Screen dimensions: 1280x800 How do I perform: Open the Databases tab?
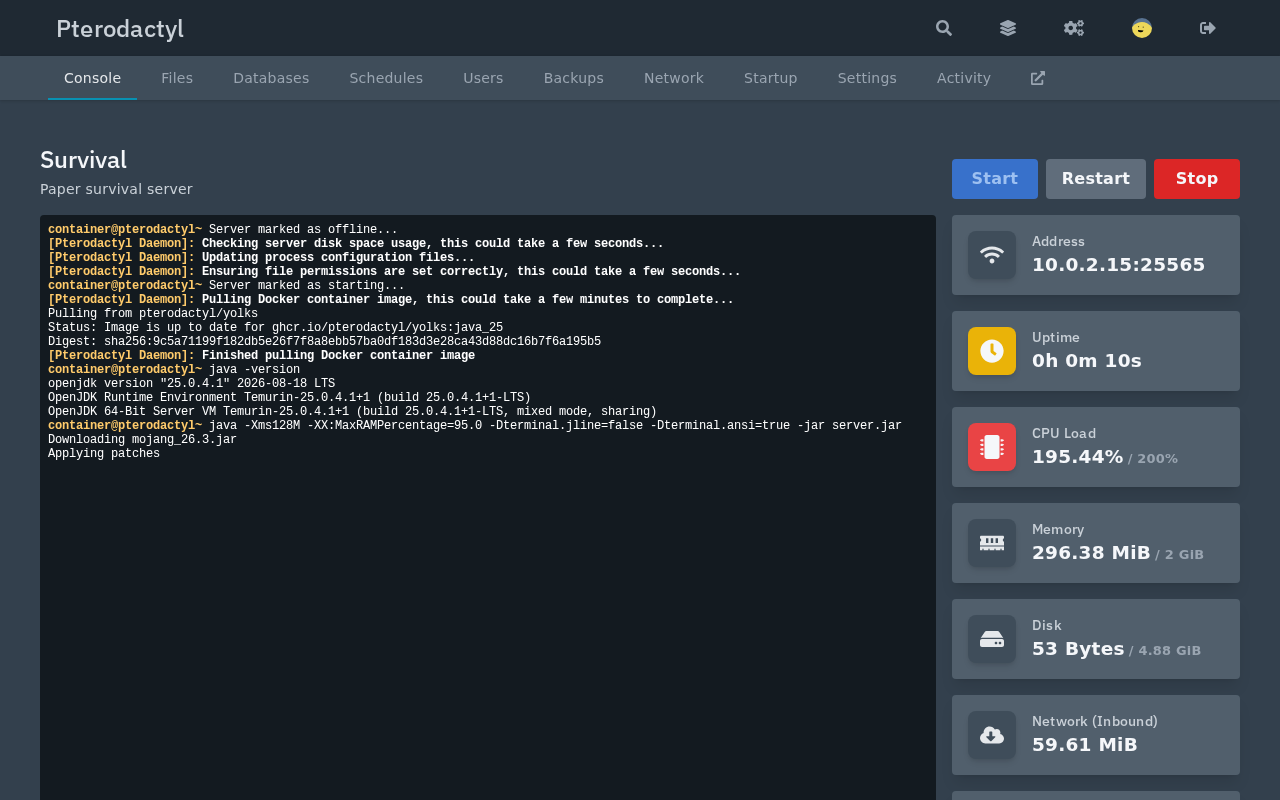click(271, 78)
